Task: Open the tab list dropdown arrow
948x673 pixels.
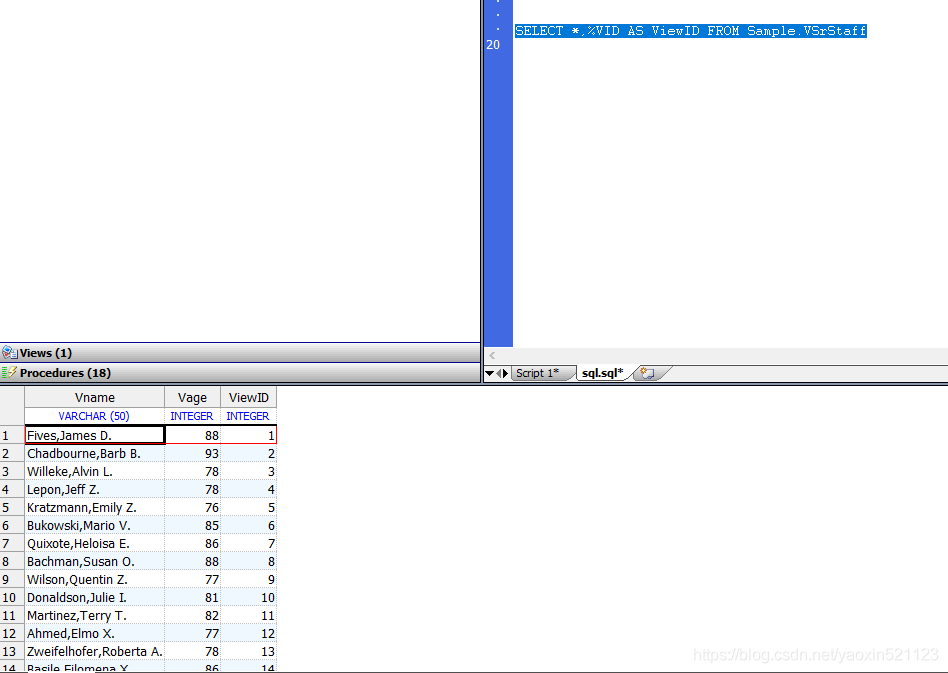Action: [x=489, y=374]
